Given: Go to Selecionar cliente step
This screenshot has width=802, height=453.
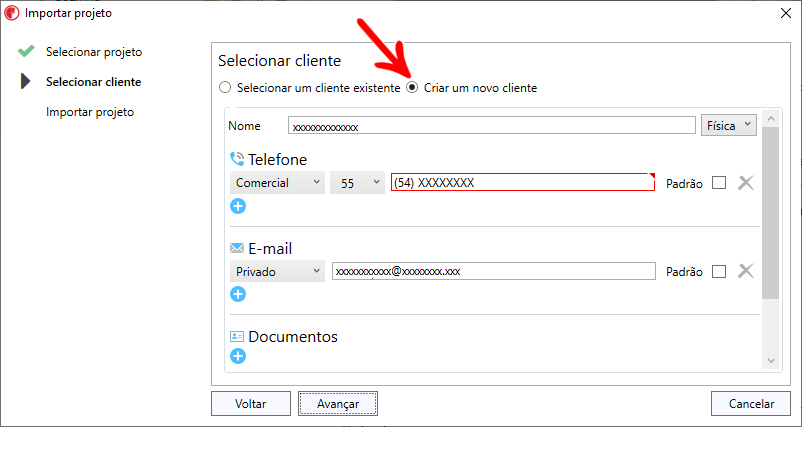Looking at the screenshot, I should click(94, 82).
